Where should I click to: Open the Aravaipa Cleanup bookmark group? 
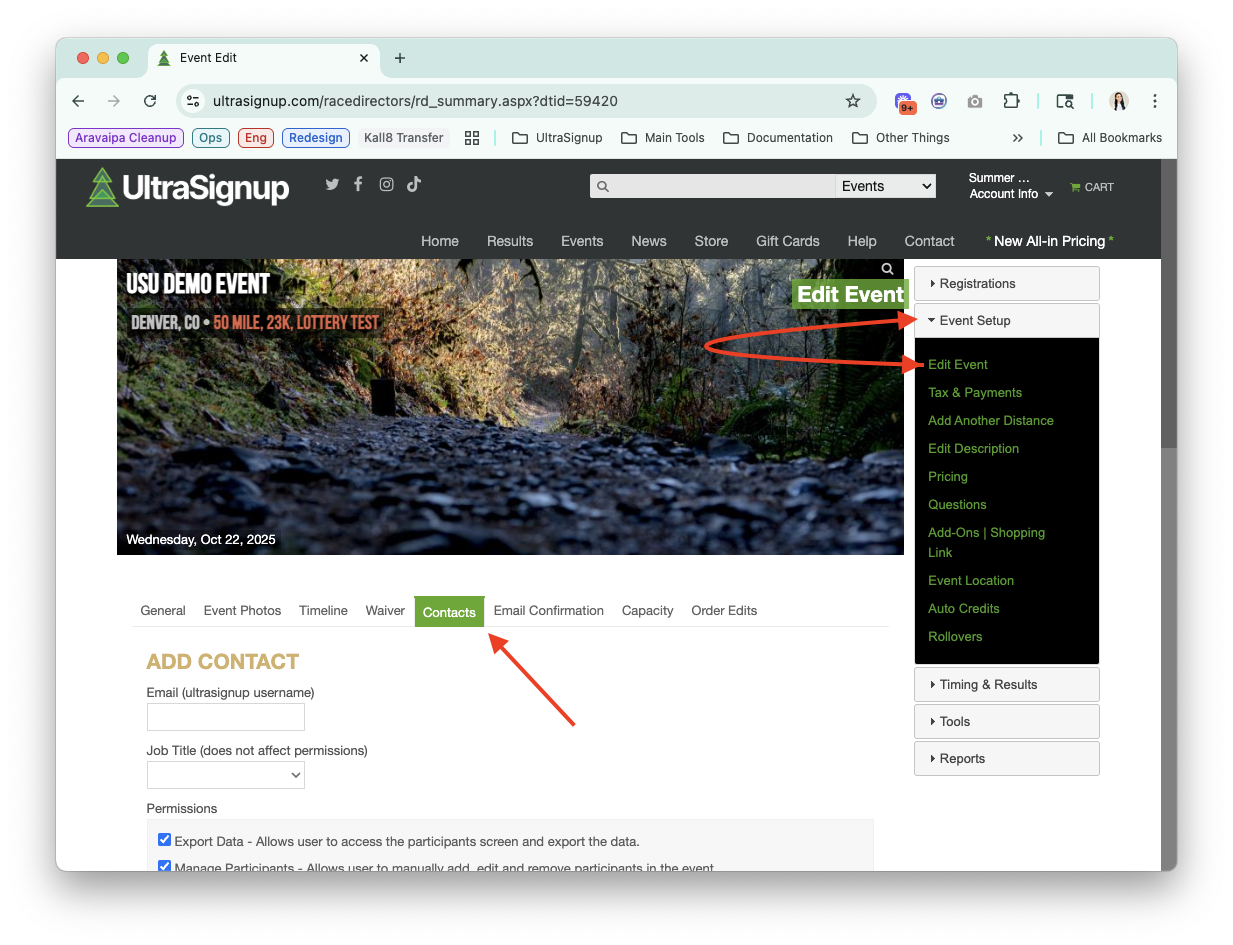[126, 138]
